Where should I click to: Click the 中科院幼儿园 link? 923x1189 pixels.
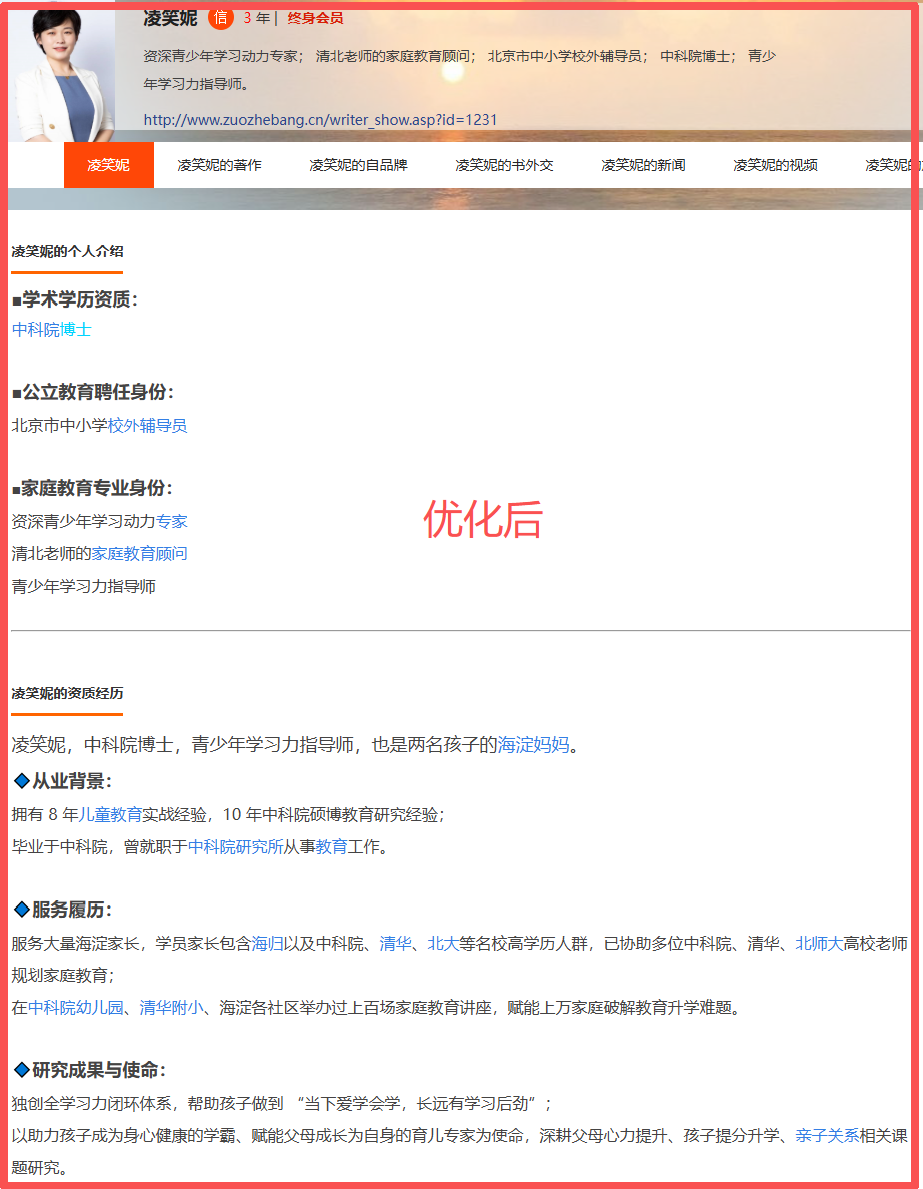coord(76,1007)
